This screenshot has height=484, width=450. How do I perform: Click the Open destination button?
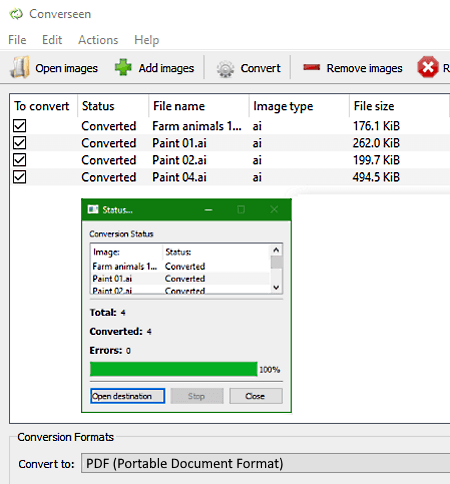coord(127,396)
